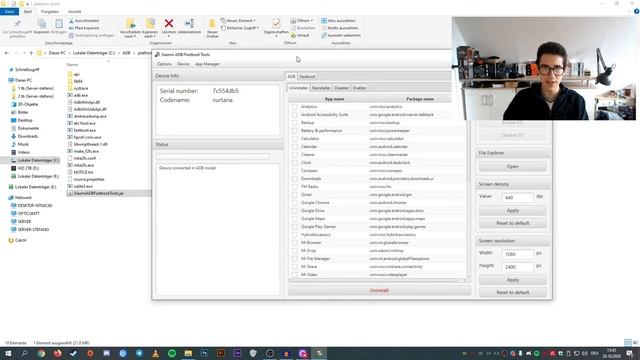Click the Explorer up-arrow navigation icon
The height and width of the screenshot is (360, 640).
pos(31,53)
